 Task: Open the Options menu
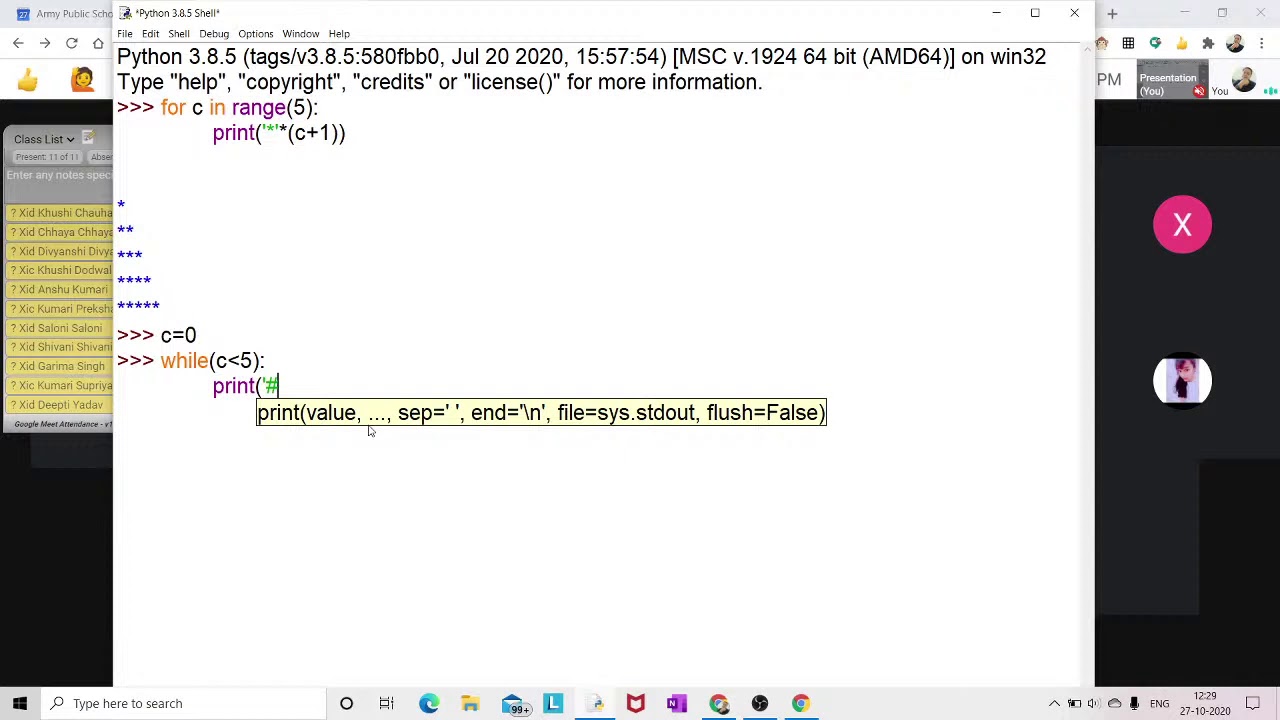point(255,34)
